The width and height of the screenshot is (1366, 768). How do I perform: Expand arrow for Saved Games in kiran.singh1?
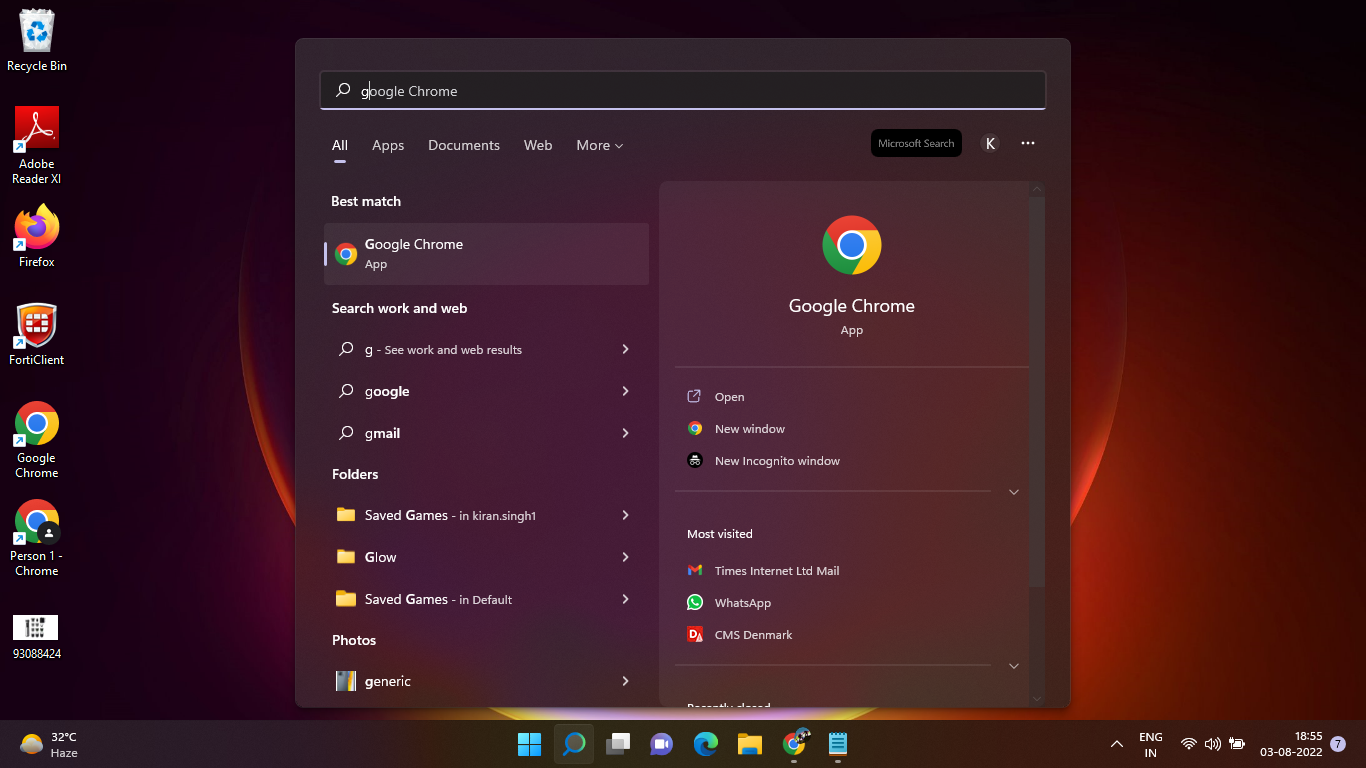pos(626,515)
